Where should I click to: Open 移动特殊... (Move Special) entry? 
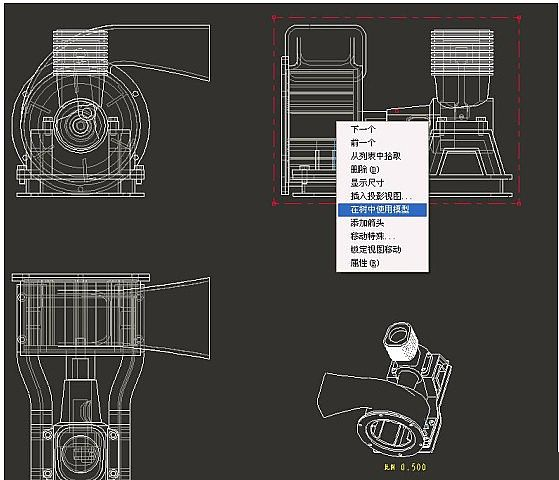[382, 236]
